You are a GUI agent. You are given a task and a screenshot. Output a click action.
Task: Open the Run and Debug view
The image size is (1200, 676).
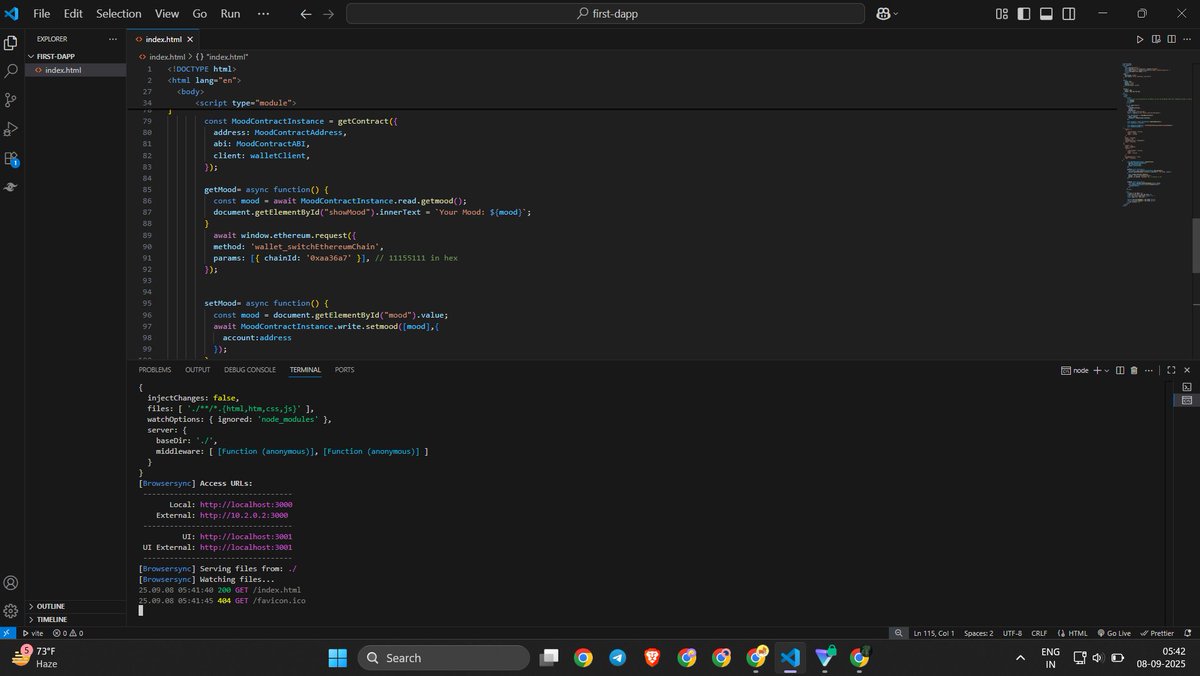[x=11, y=129]
